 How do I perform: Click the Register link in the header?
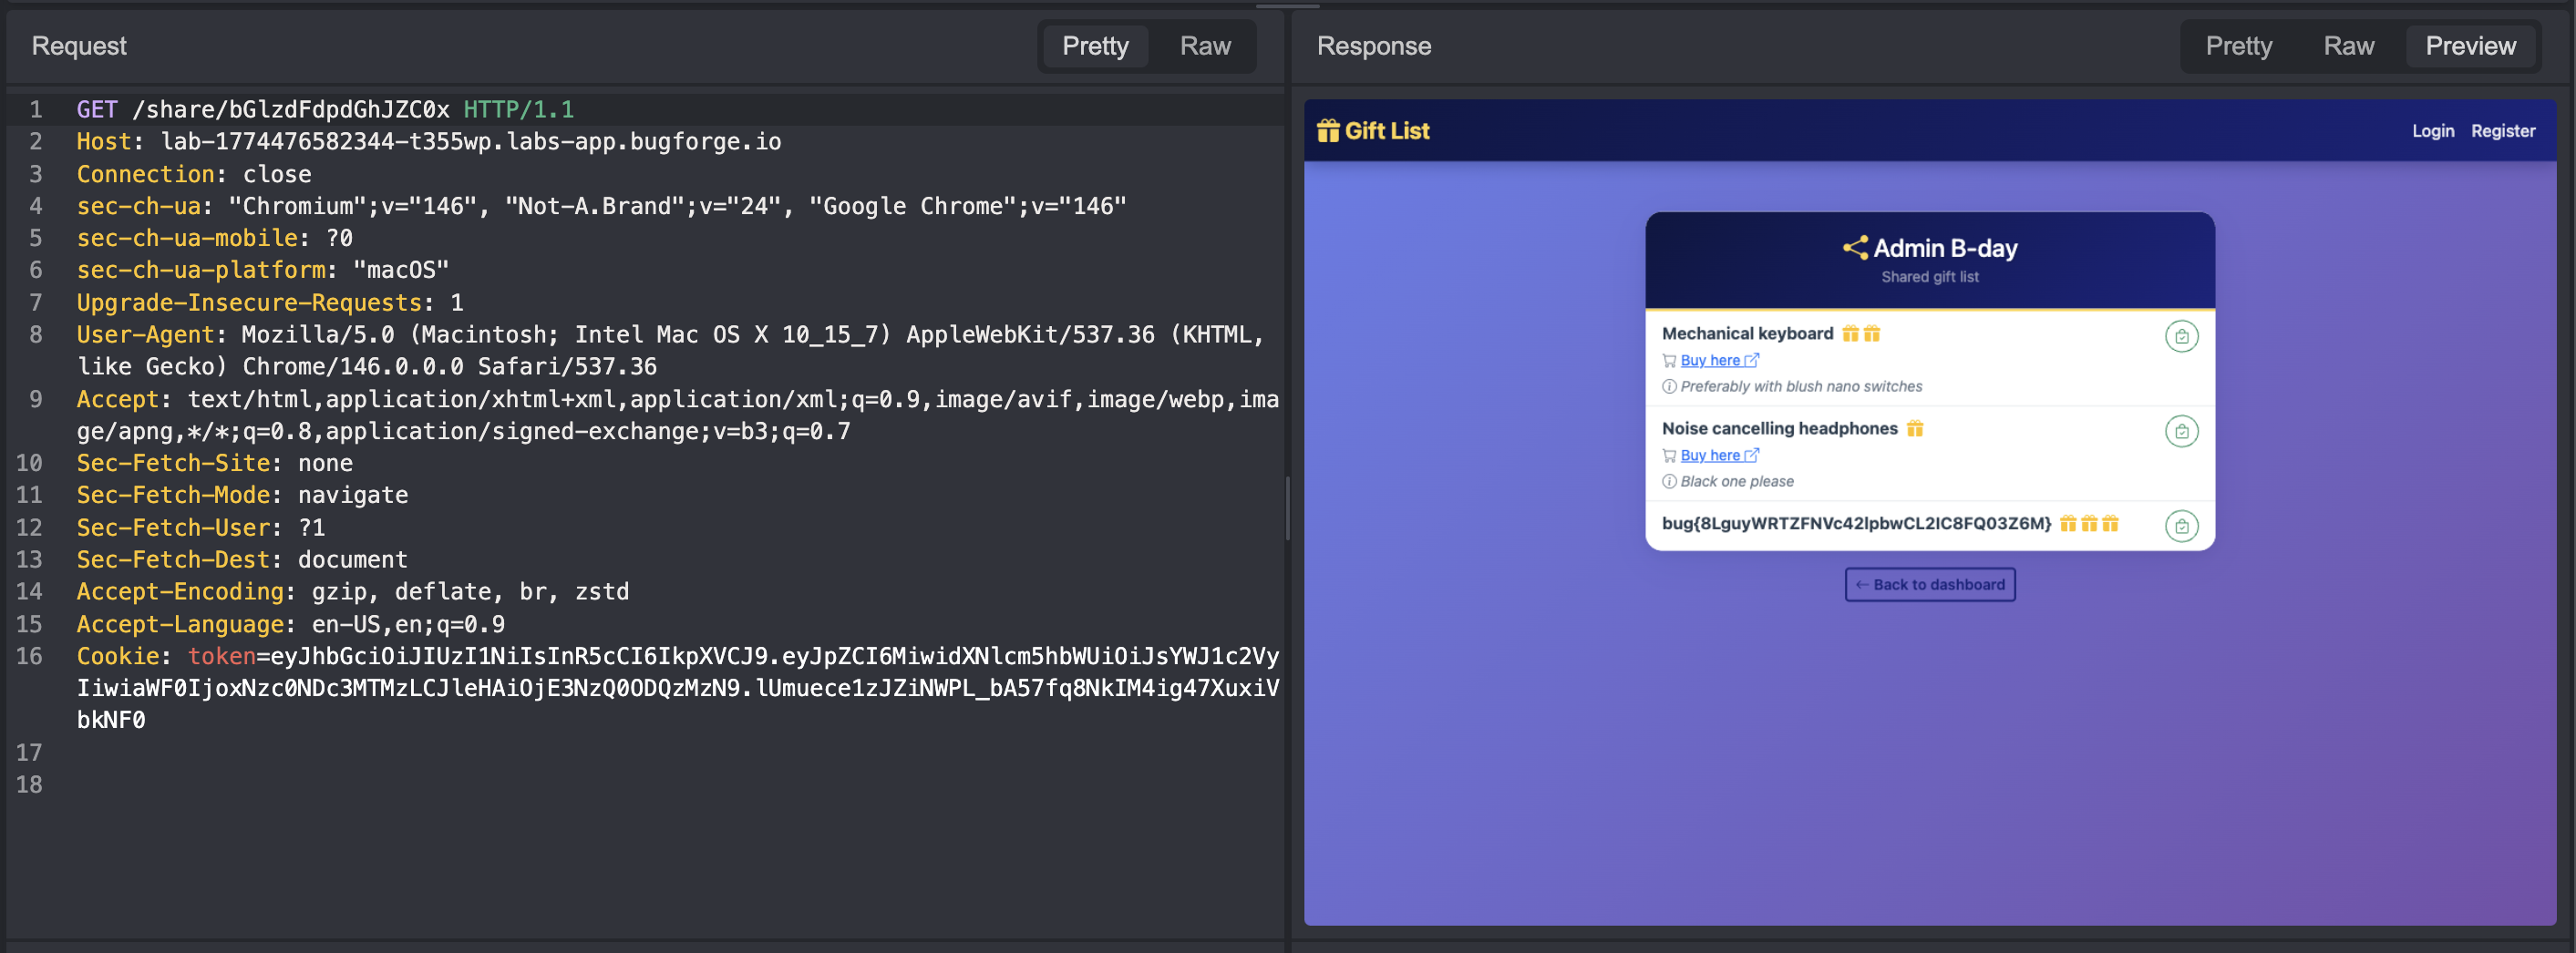coord(2502,131)
